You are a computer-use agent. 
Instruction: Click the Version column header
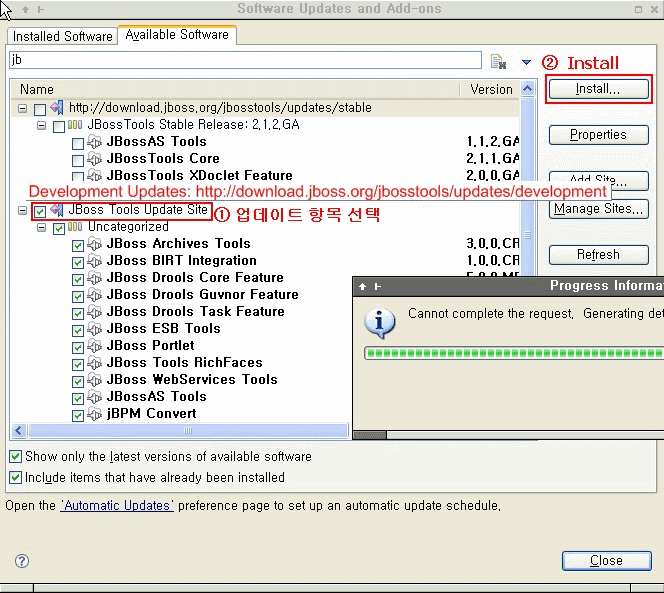490,89
